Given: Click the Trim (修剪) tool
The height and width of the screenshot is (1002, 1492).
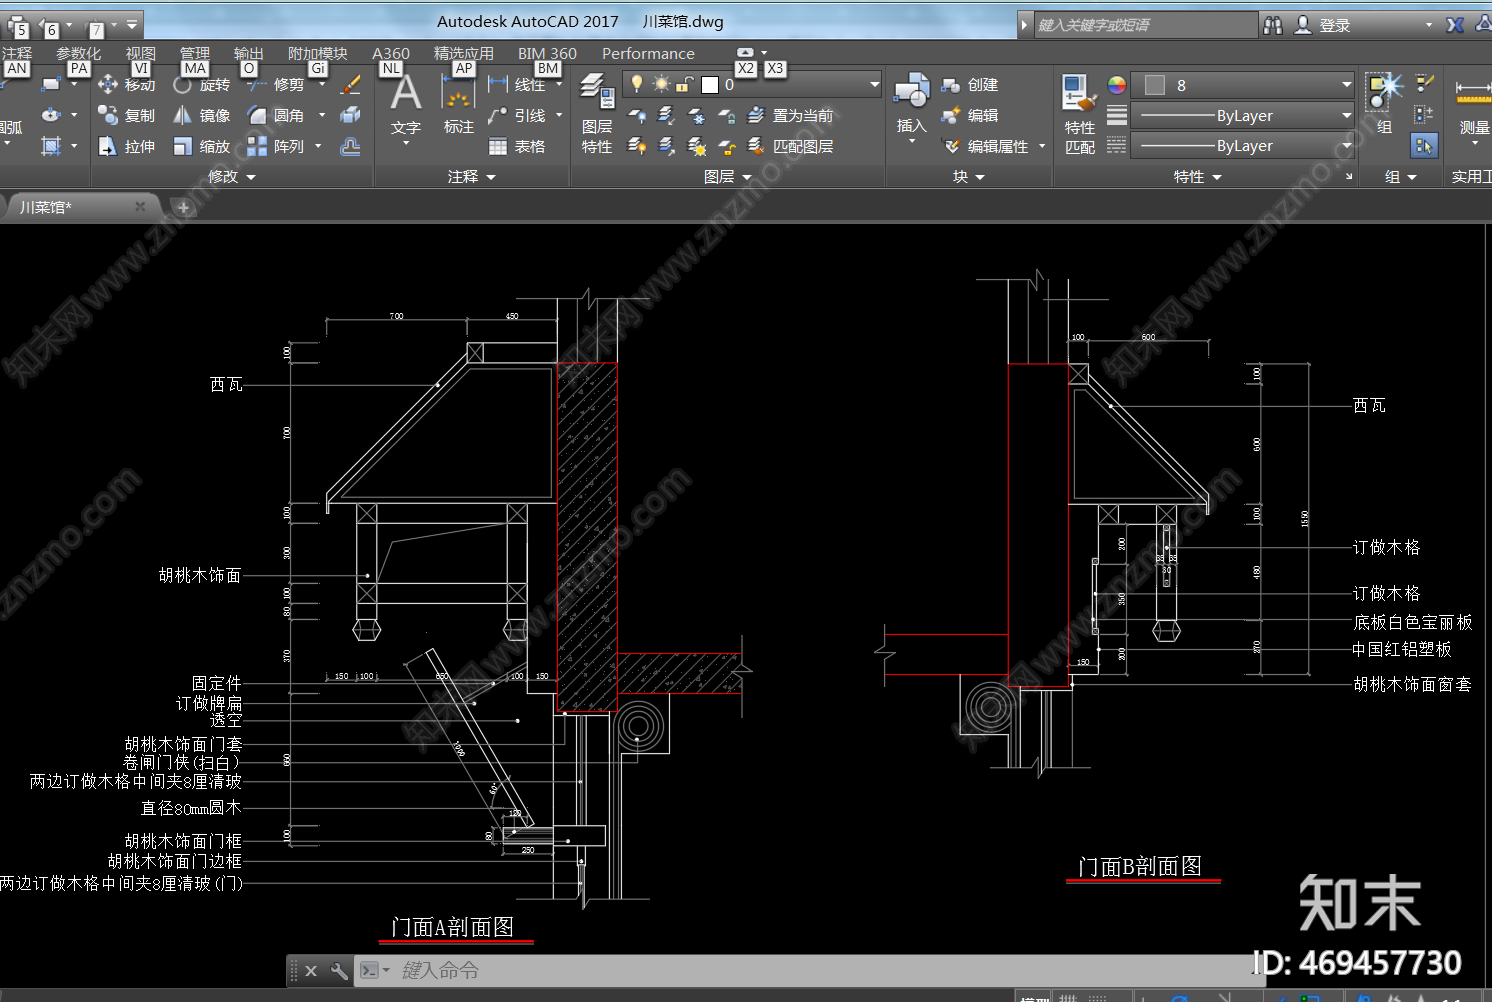Looking at the screenshot, I should 275,86.
